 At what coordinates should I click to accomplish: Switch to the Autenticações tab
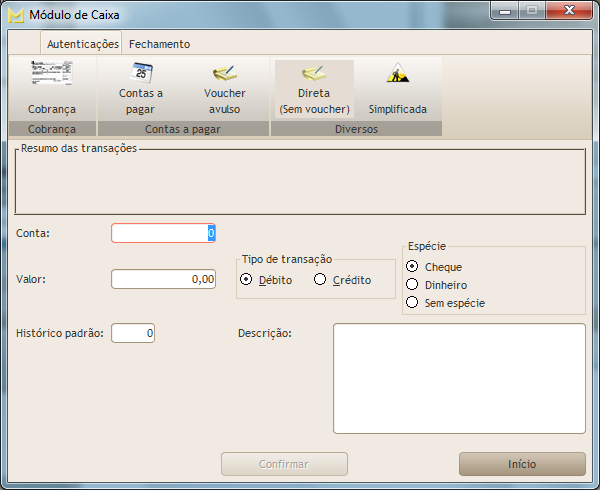pos(82,44)
